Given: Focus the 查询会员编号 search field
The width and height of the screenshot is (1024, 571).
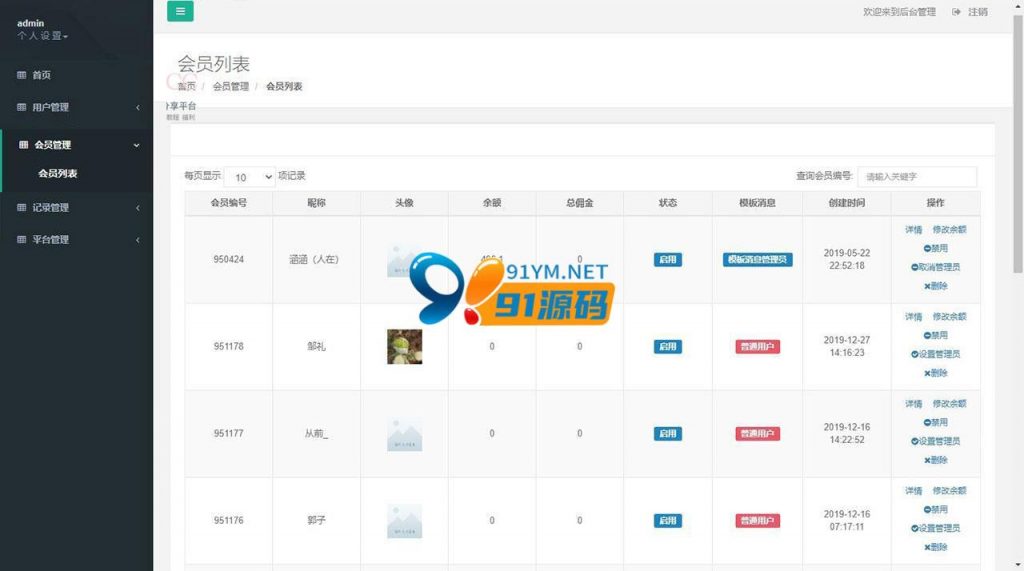Looking at the screenshot, I should click(x=917, y=176).
